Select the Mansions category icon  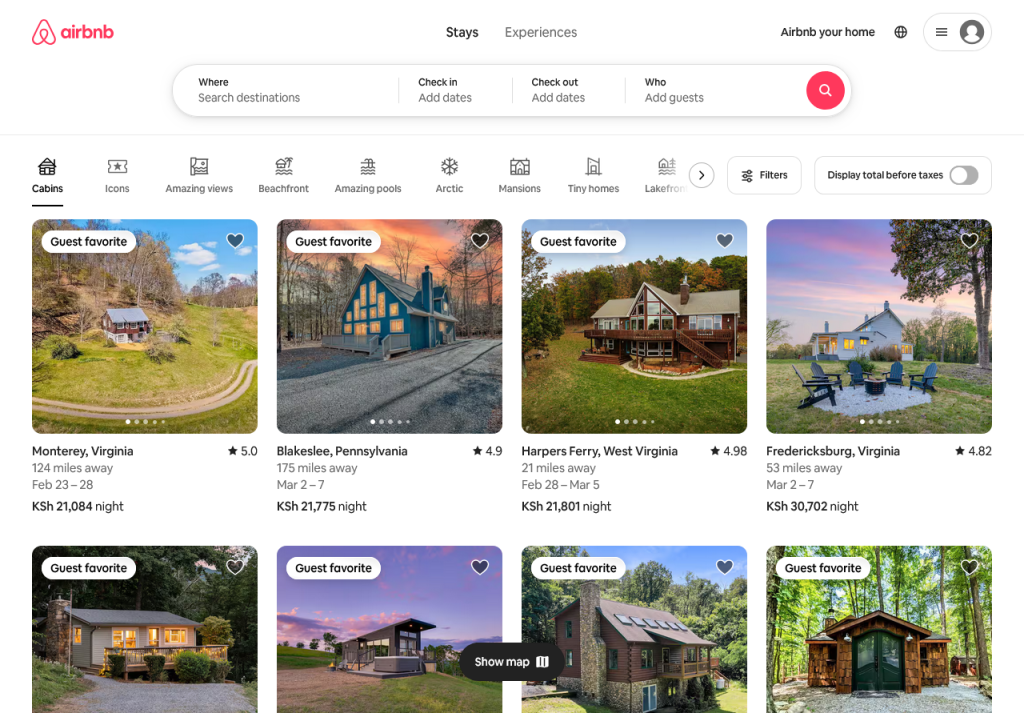519,174
